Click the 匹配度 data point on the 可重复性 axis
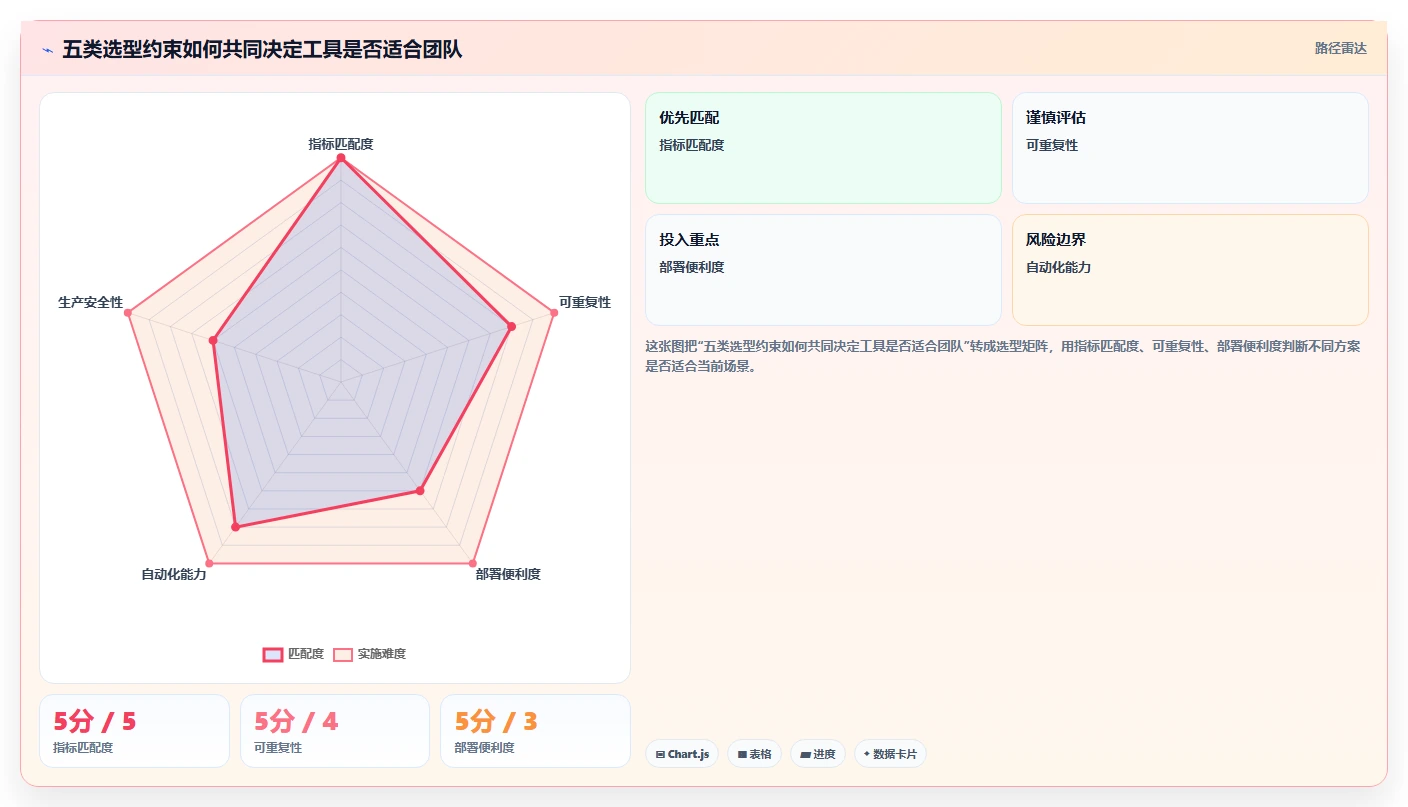Image resolution: width=1408 pixels, height=807 pixels. pyautogui.click(x=511, y=326)
